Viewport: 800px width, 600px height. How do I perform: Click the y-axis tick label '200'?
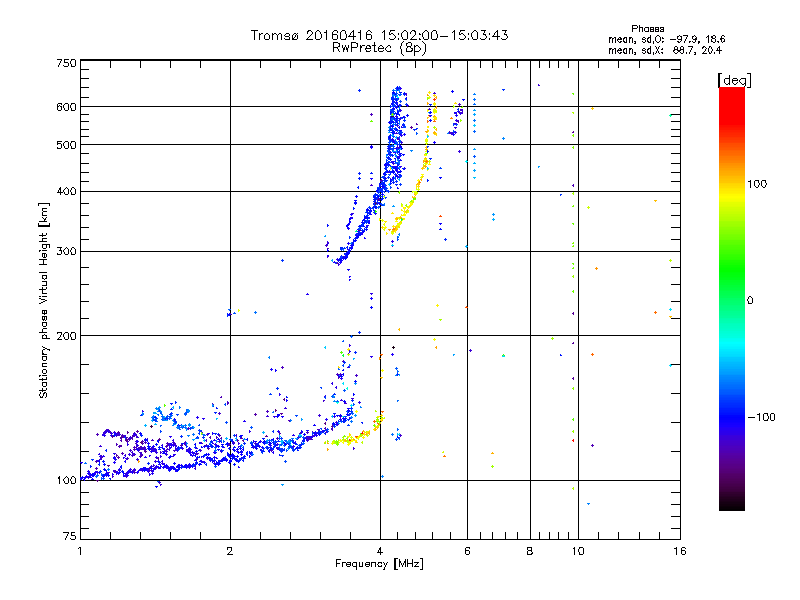(x=67, y=336)
